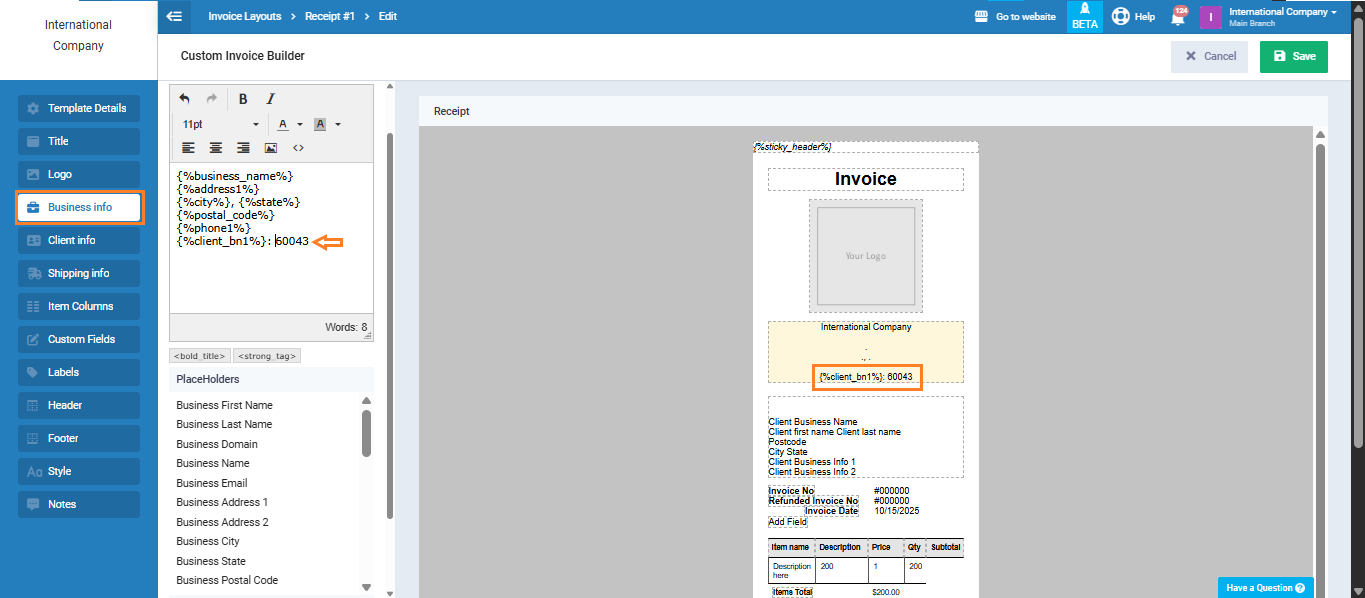Image resolution: width=1365 pixels, height=598 pixels.
Task: Insert an image via the editor toolbar
Action: pos(270,148)
